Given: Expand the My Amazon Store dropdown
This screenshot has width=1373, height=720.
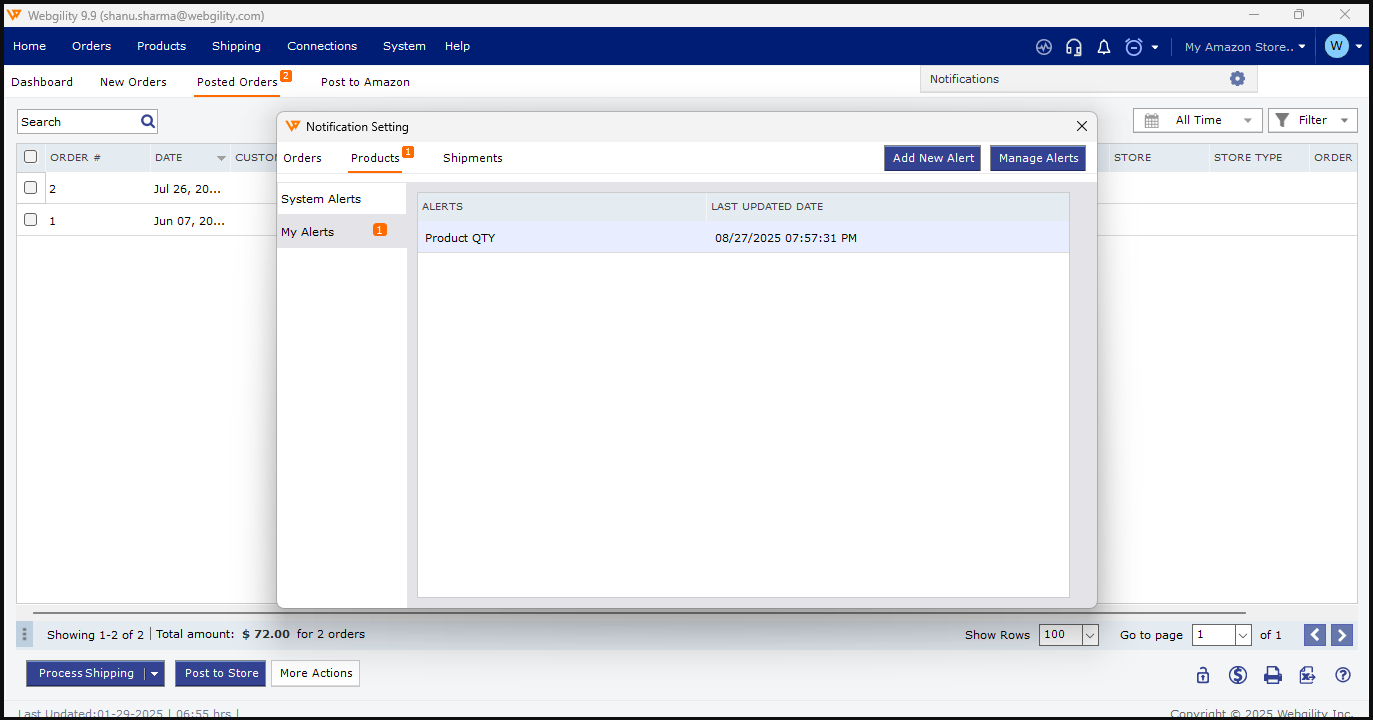Looking at the screenshot, I should [x=1244, y=47].
